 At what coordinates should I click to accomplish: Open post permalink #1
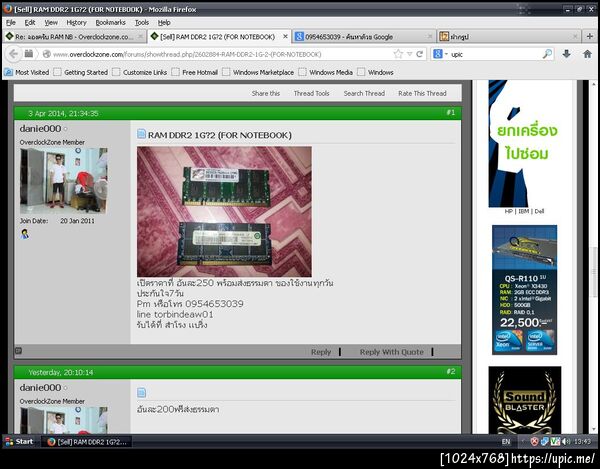(x=450, y=112)
